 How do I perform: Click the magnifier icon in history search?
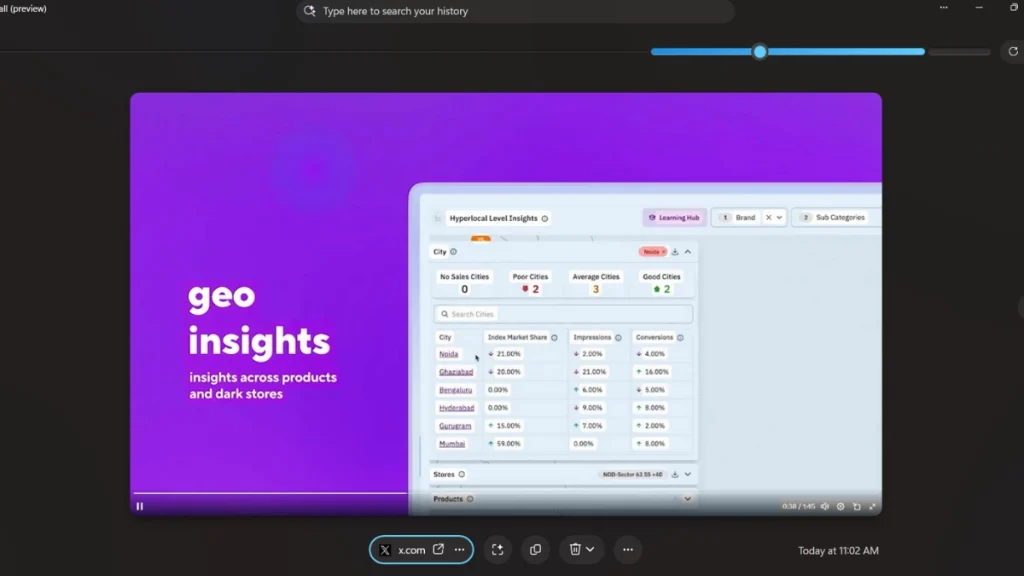click(310, 11)
